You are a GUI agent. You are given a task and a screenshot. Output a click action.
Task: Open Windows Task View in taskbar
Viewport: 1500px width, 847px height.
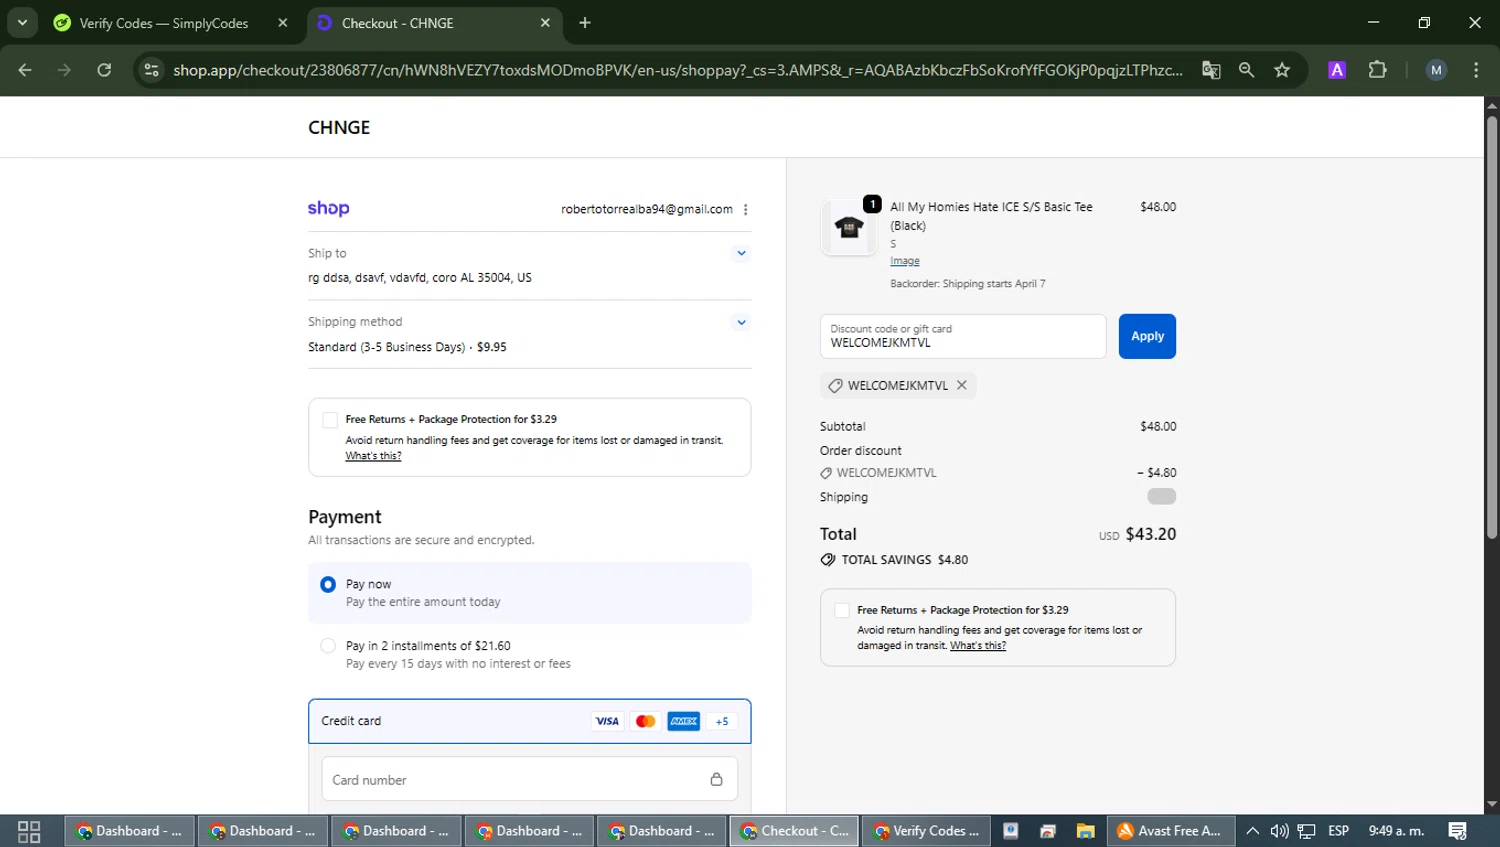click(x=29, y=831)
